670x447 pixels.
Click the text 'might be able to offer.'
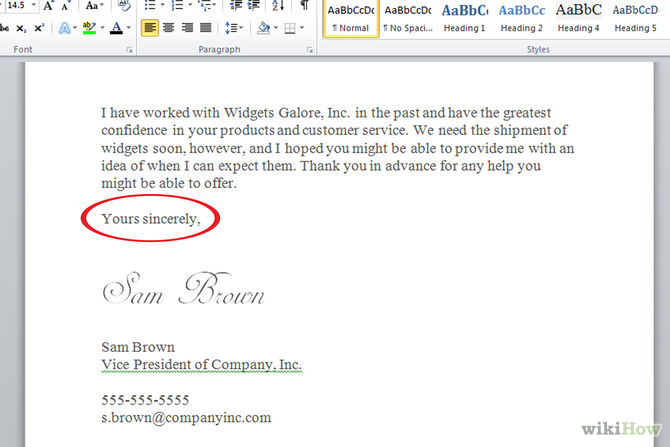pos(169,183)
